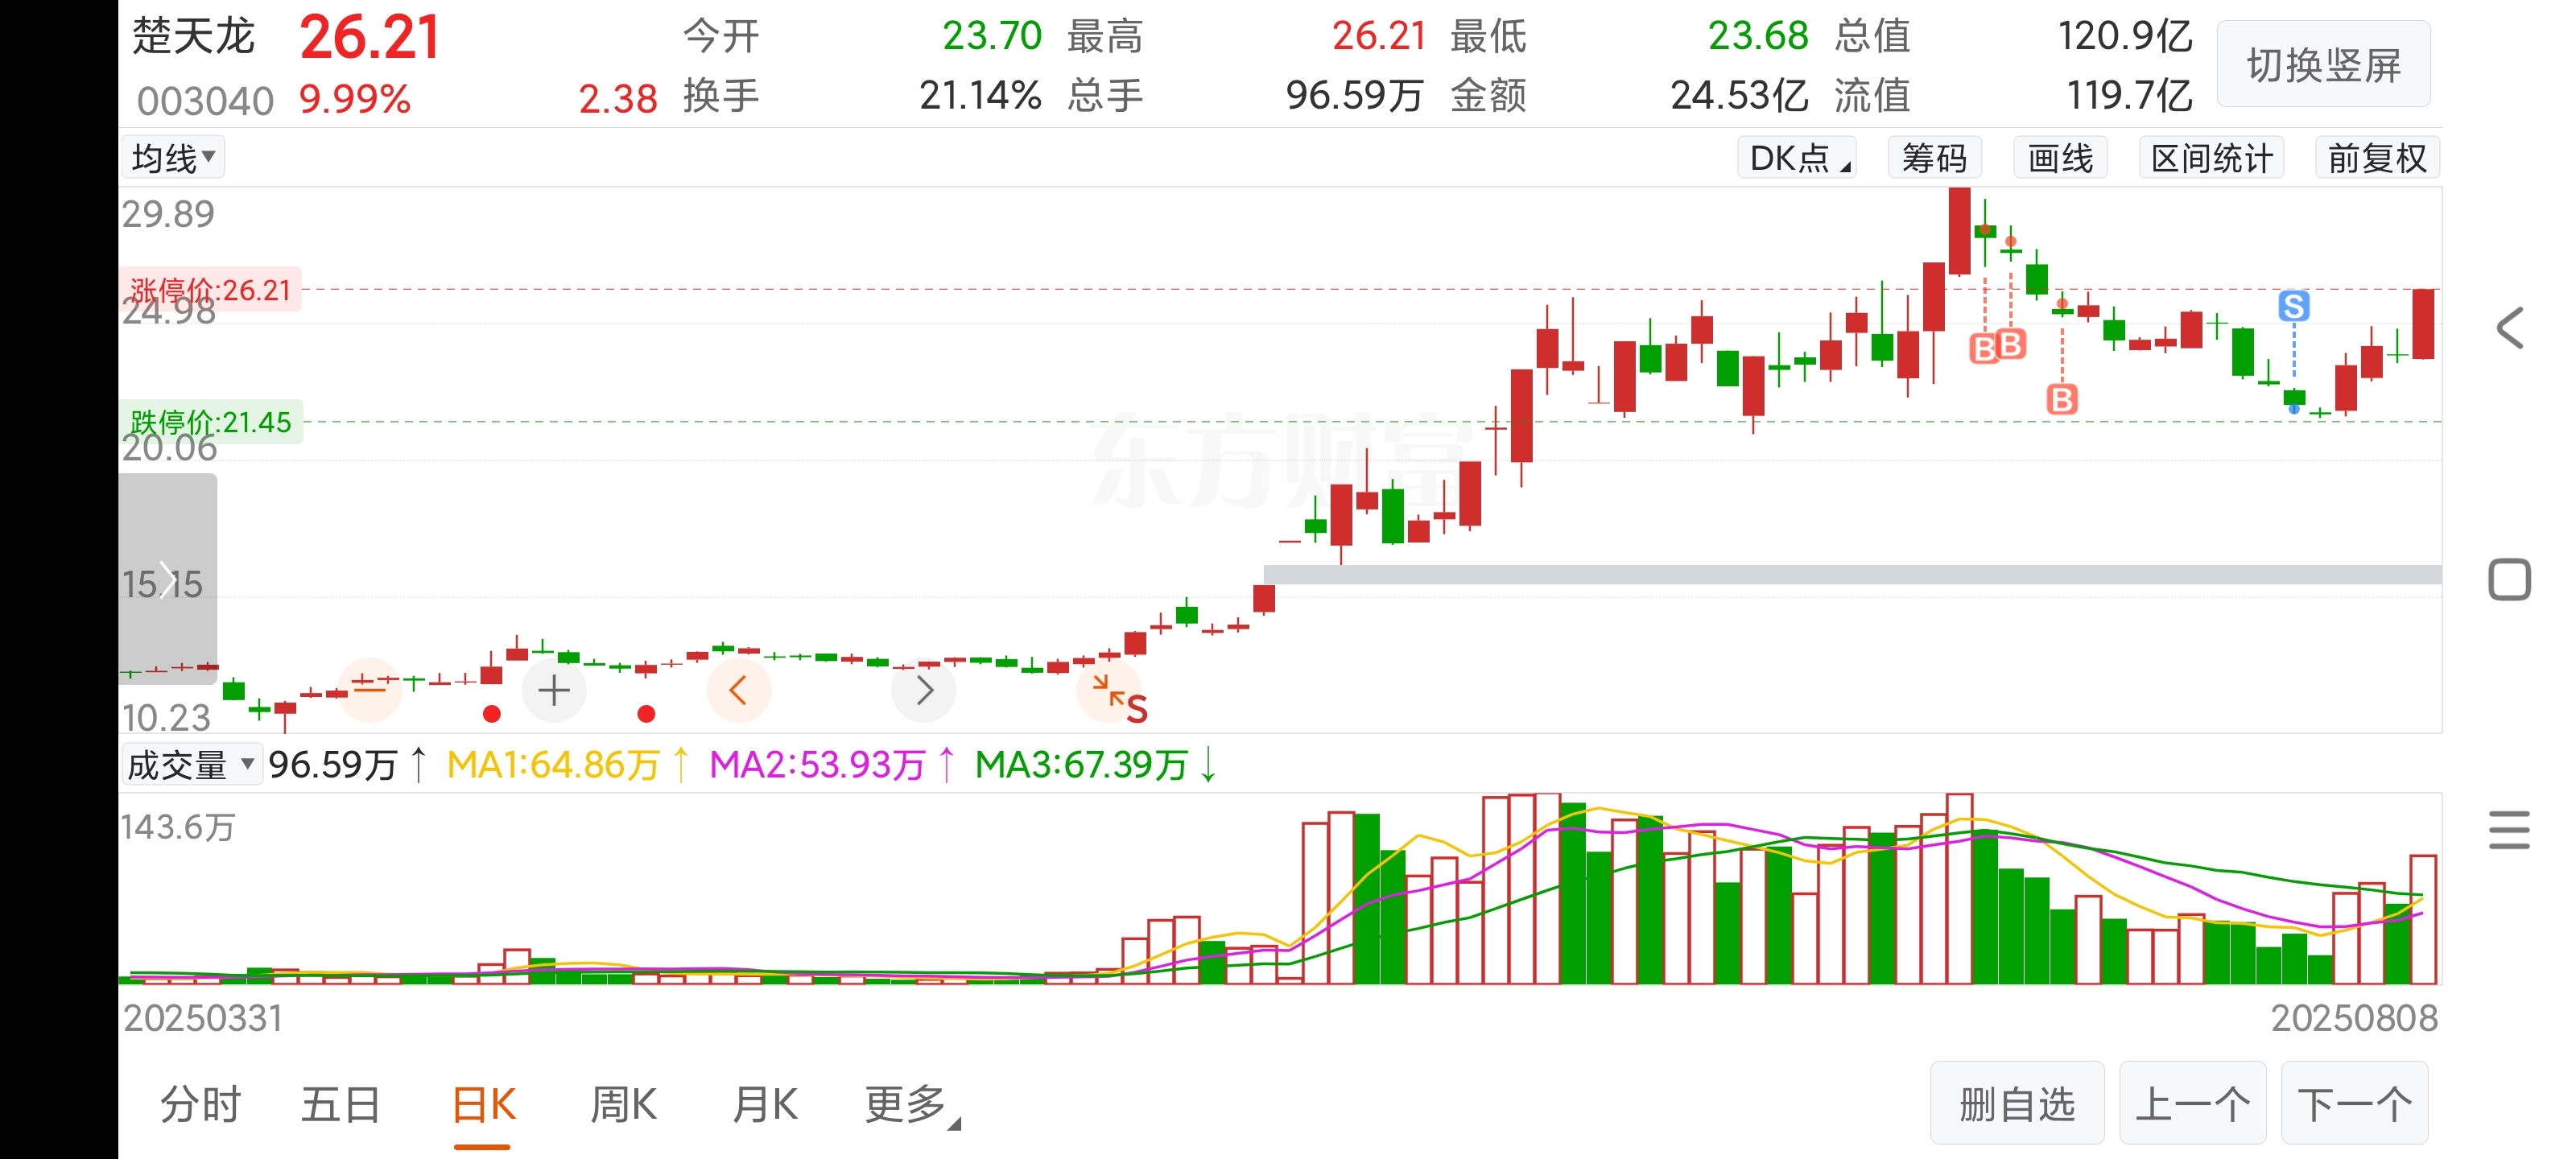Tap the blue S sell marker
The height and width of the screenshot is (1159, 2576).
click(2294, 306)
